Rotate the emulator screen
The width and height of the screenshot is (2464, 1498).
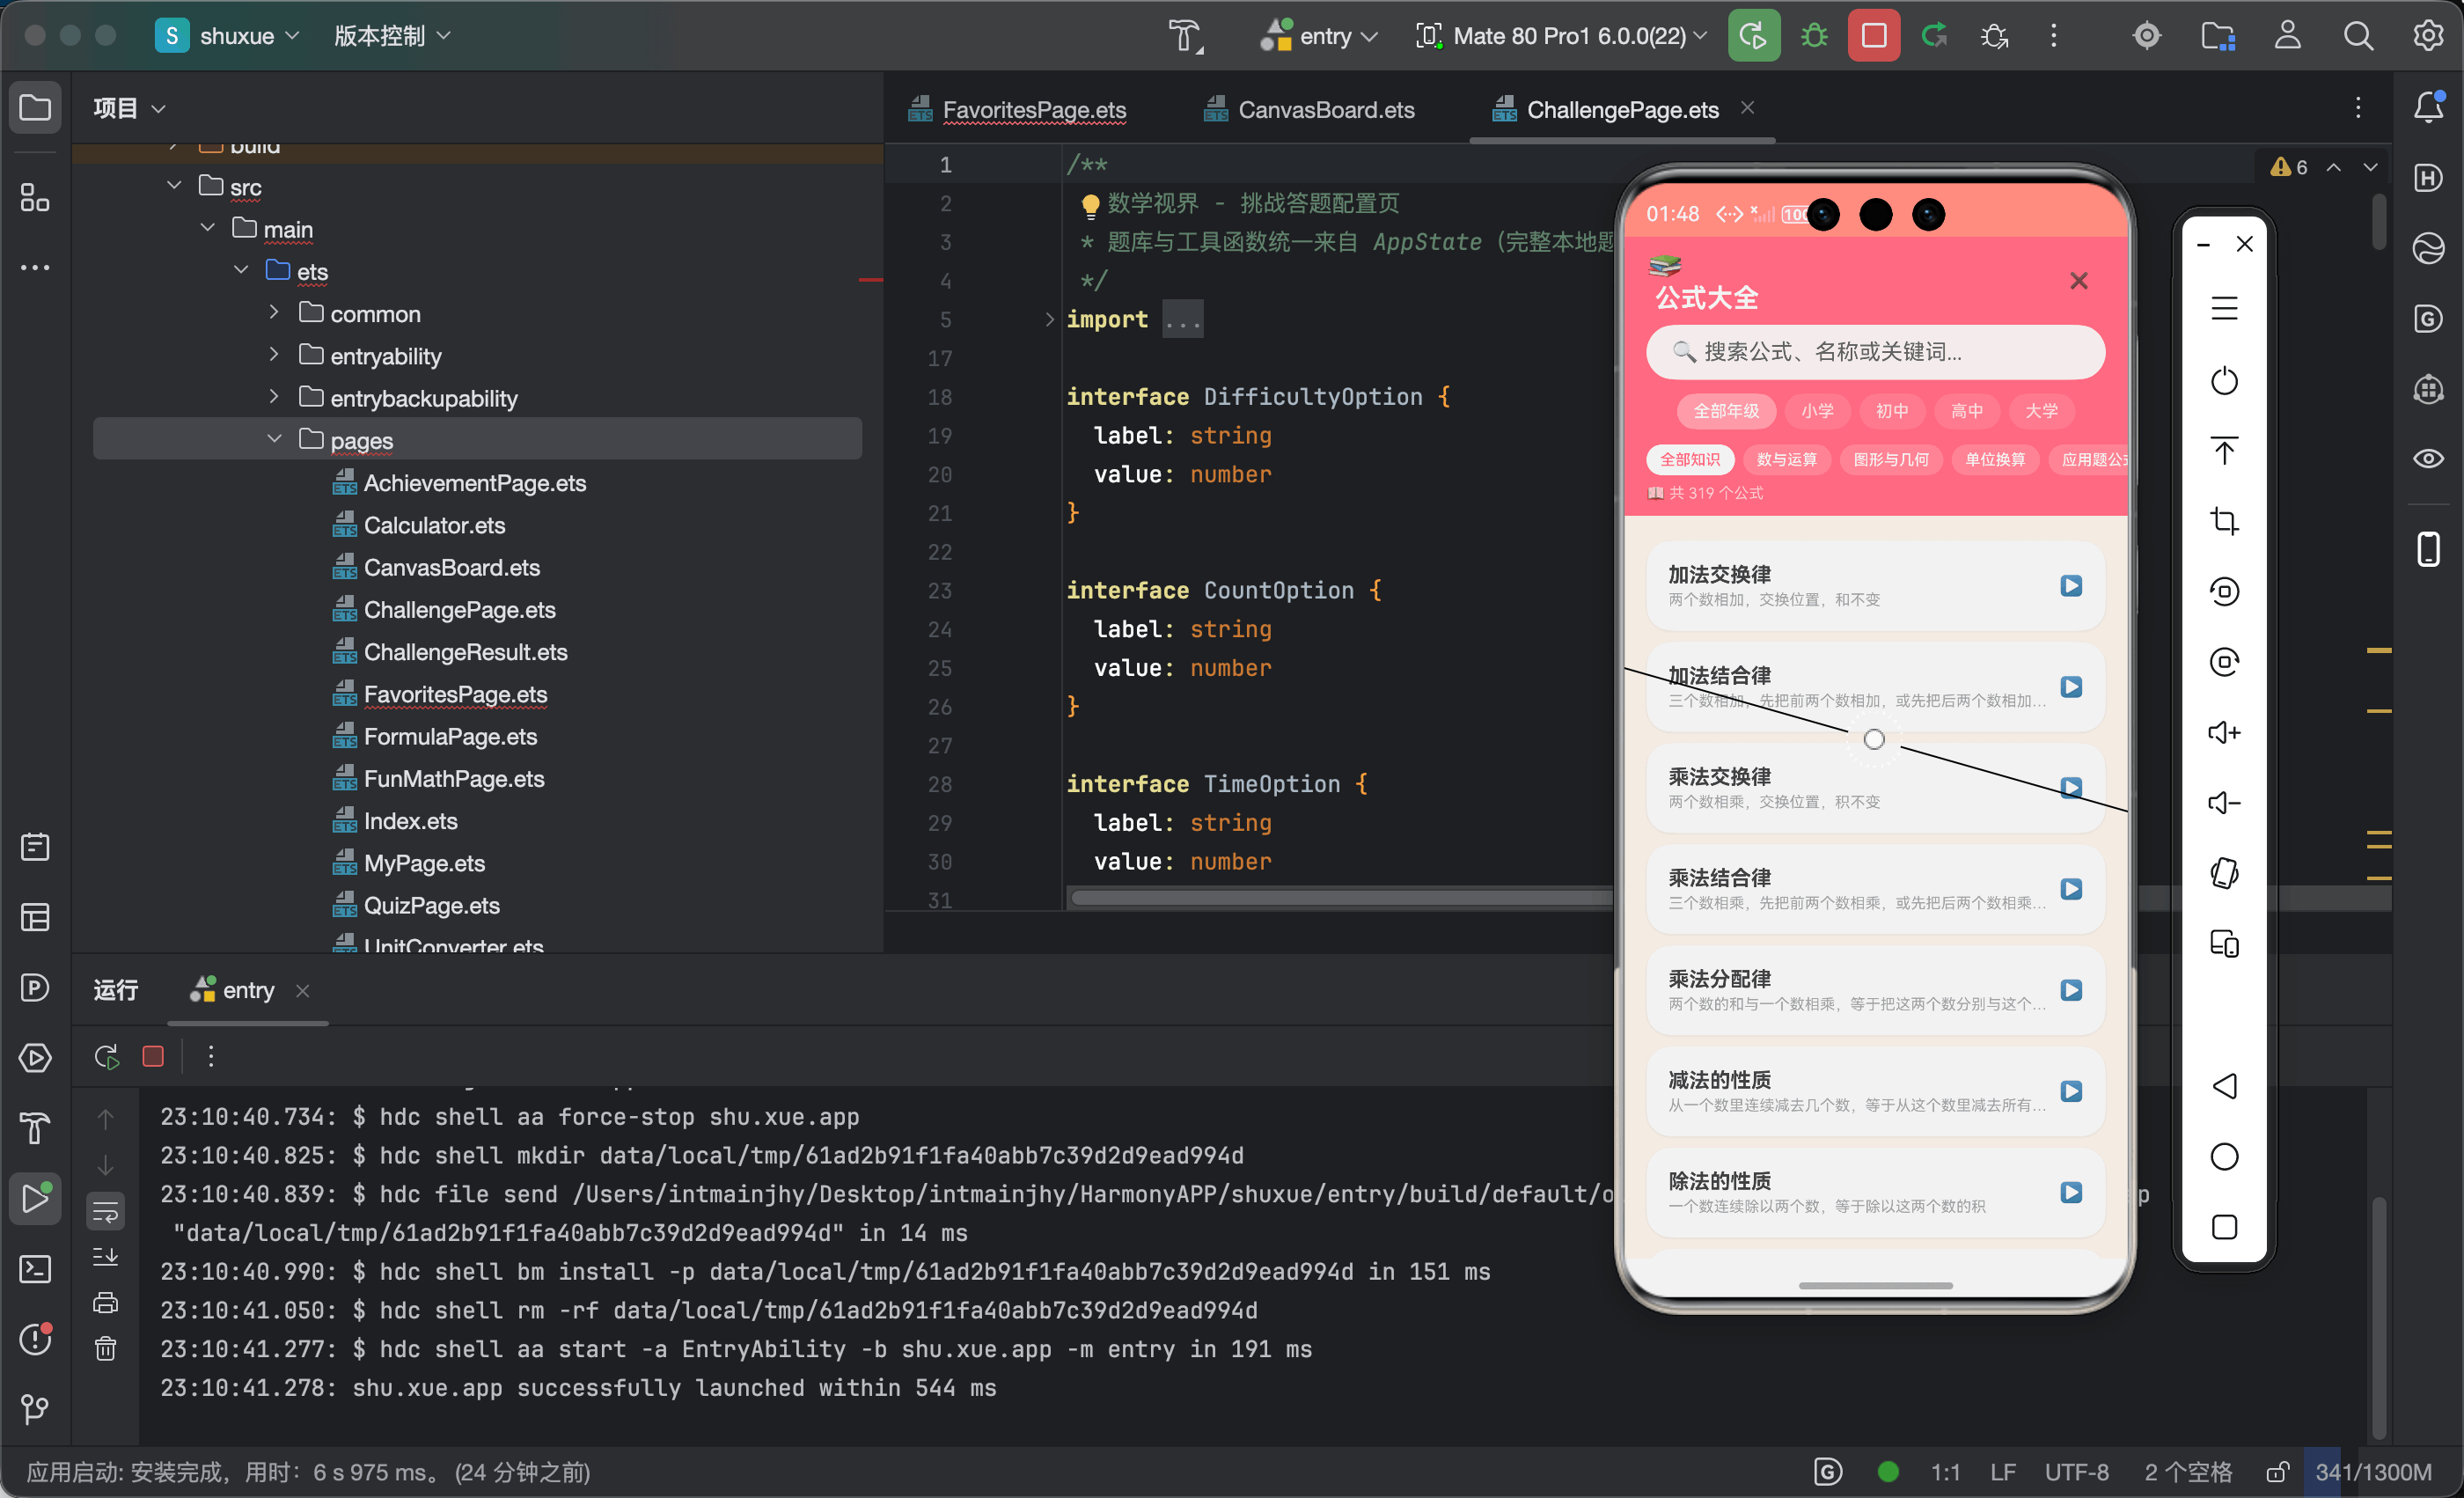[2223, 873]
